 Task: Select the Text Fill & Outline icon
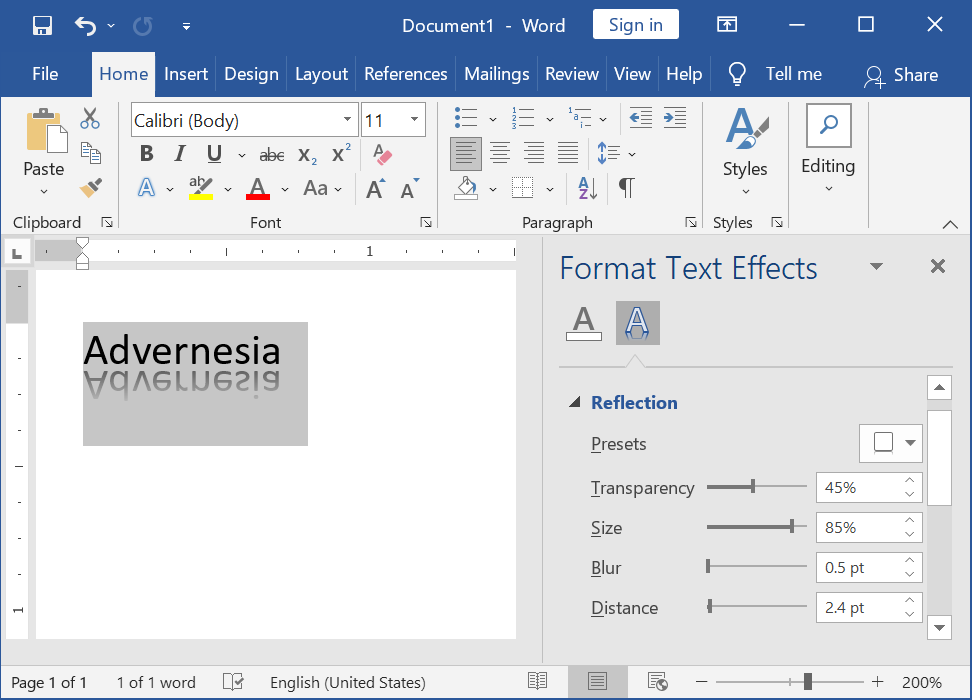pyautogui.click(x=583, y=323)
